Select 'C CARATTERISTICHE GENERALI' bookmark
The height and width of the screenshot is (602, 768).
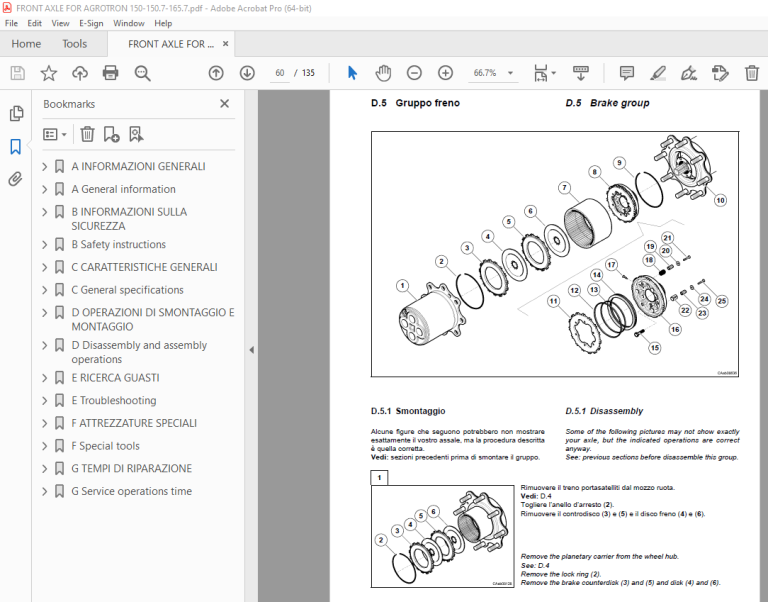(144, 267)
